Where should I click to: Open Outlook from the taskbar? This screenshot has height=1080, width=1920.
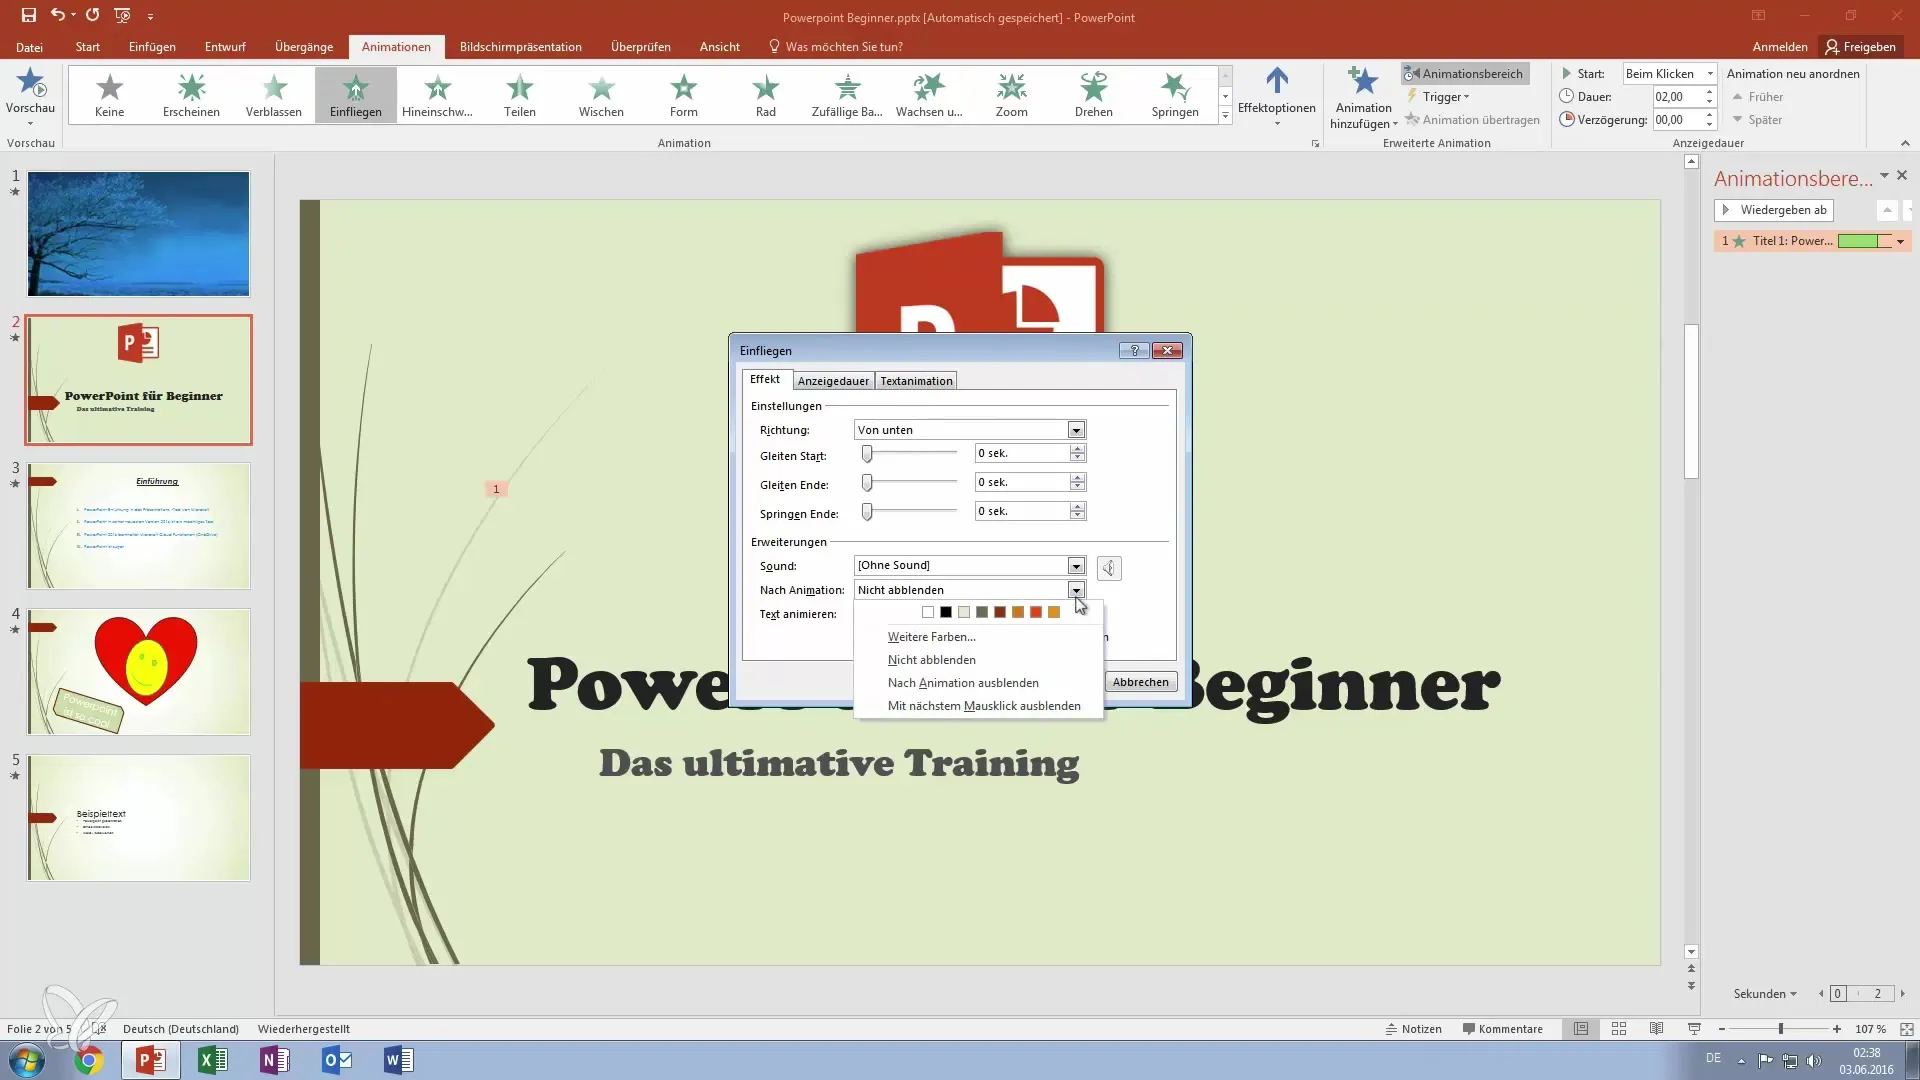[337, 1060]
